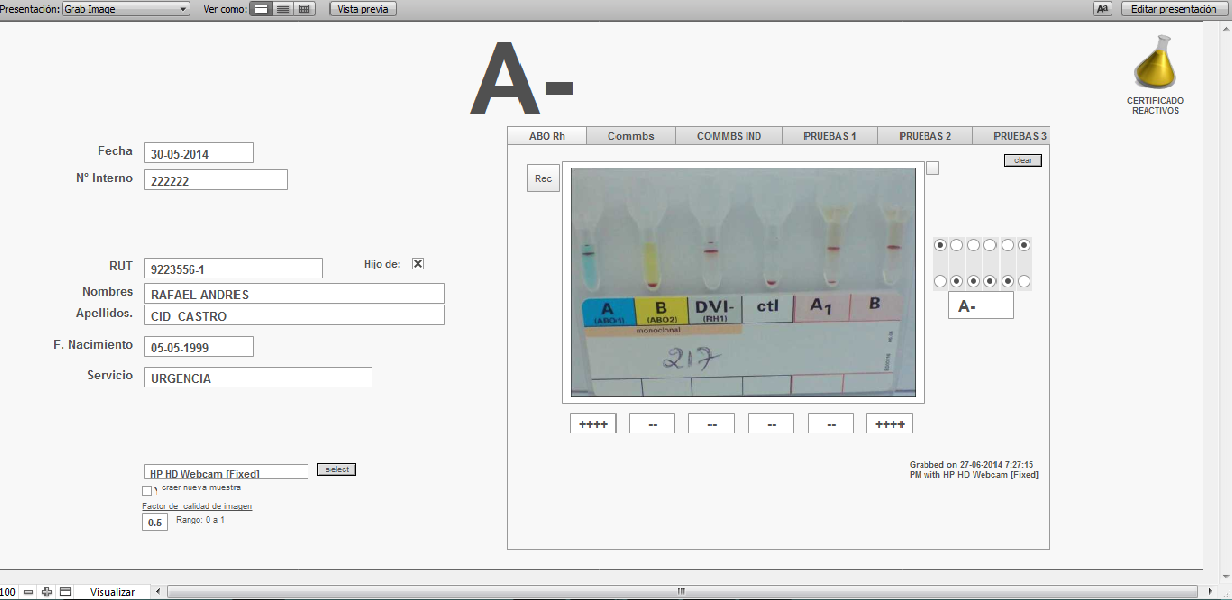Click the Nombres field with RAFAEL ANDRES
This screenshot has width=1232, height=600.
tap(294, 294)
